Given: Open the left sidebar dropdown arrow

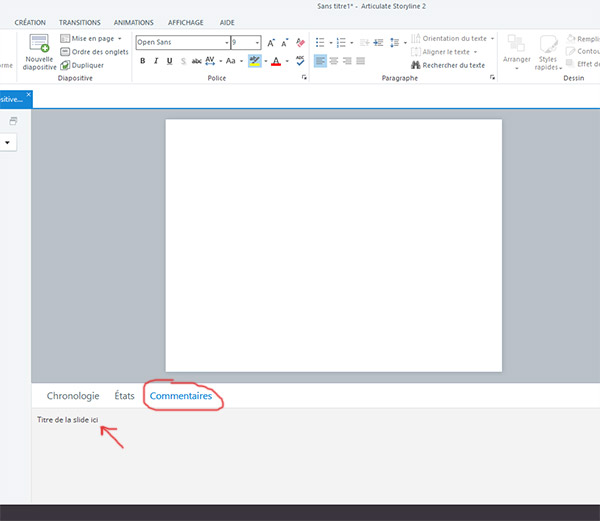Looking at the screenshot, I should click(x=7, y=143).
